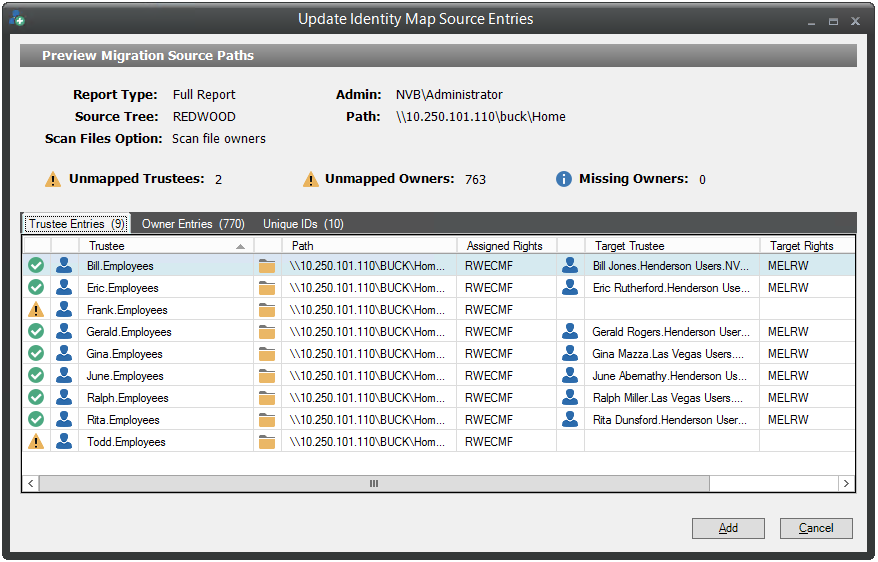878x562 pixels.
Task: Click the right scroll arrow of the table
Action: 847,483
